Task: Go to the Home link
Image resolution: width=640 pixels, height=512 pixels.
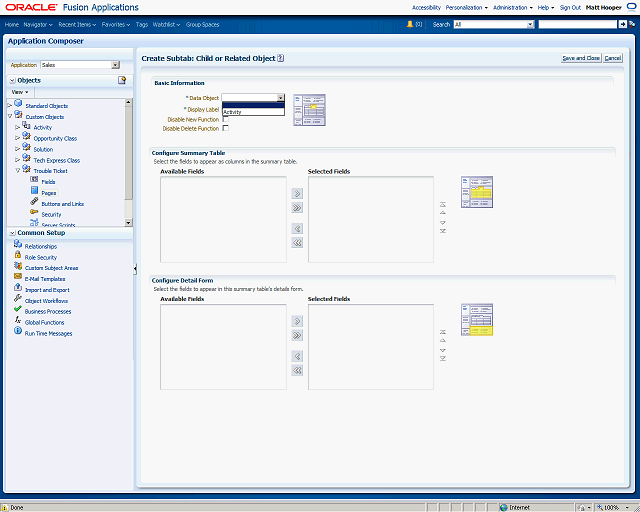Action: tap(12, 24)
